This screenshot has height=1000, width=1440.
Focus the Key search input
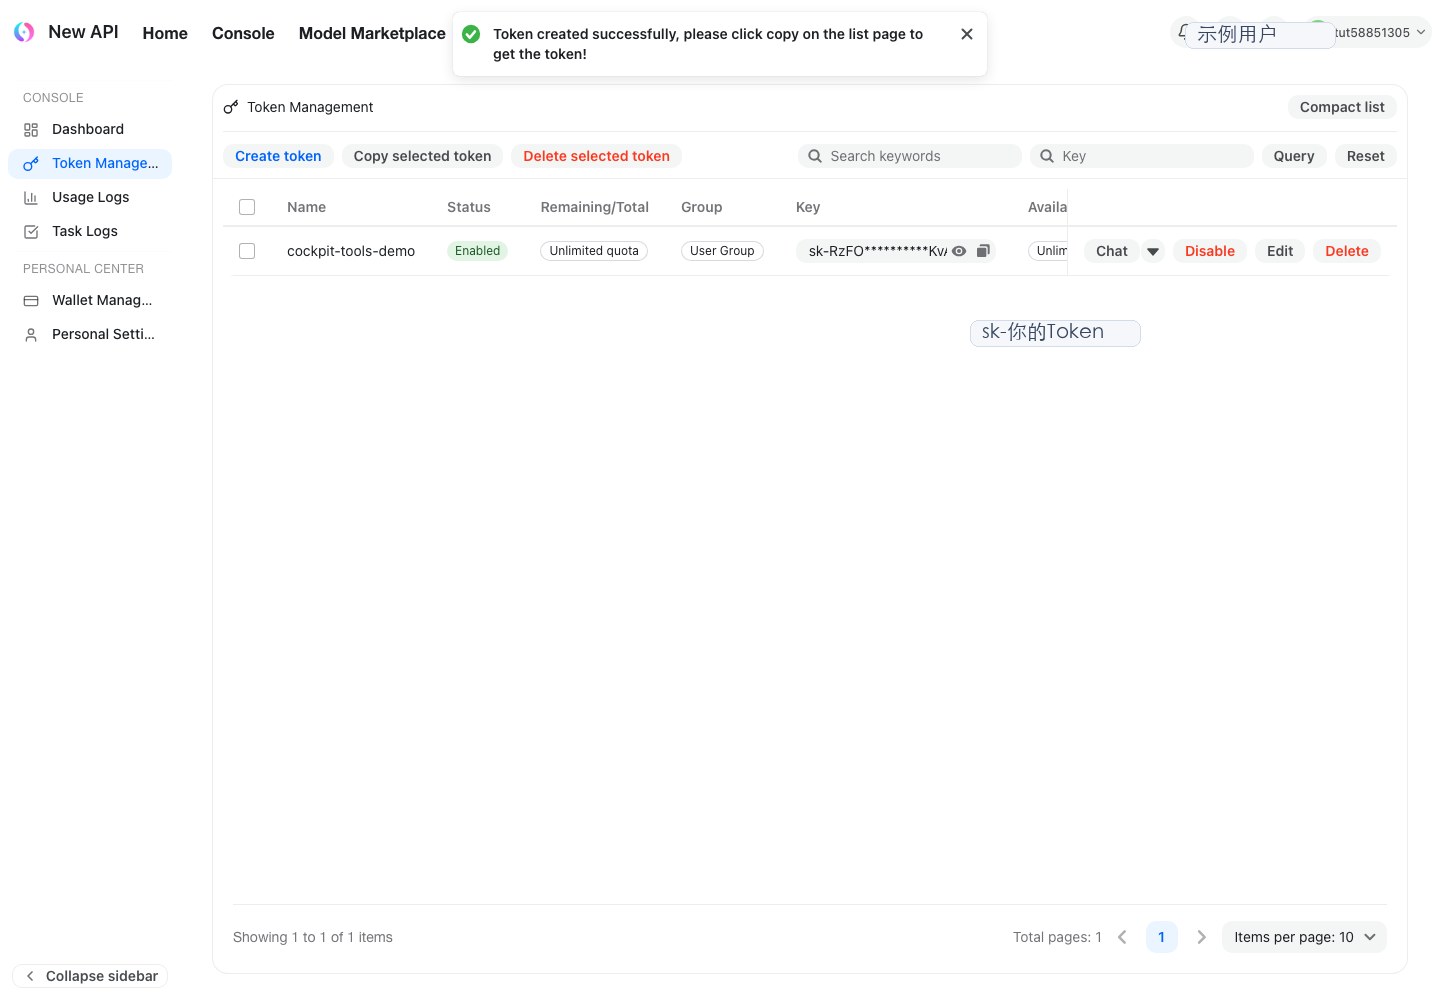(1142, 156)
